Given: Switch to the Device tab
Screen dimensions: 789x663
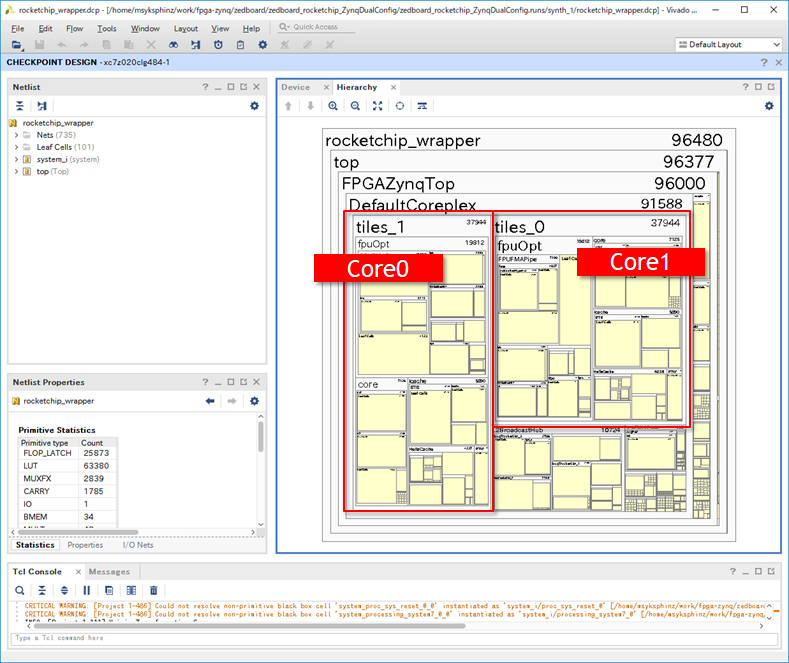Looking at the screenshot, I should tap(295, 87).
